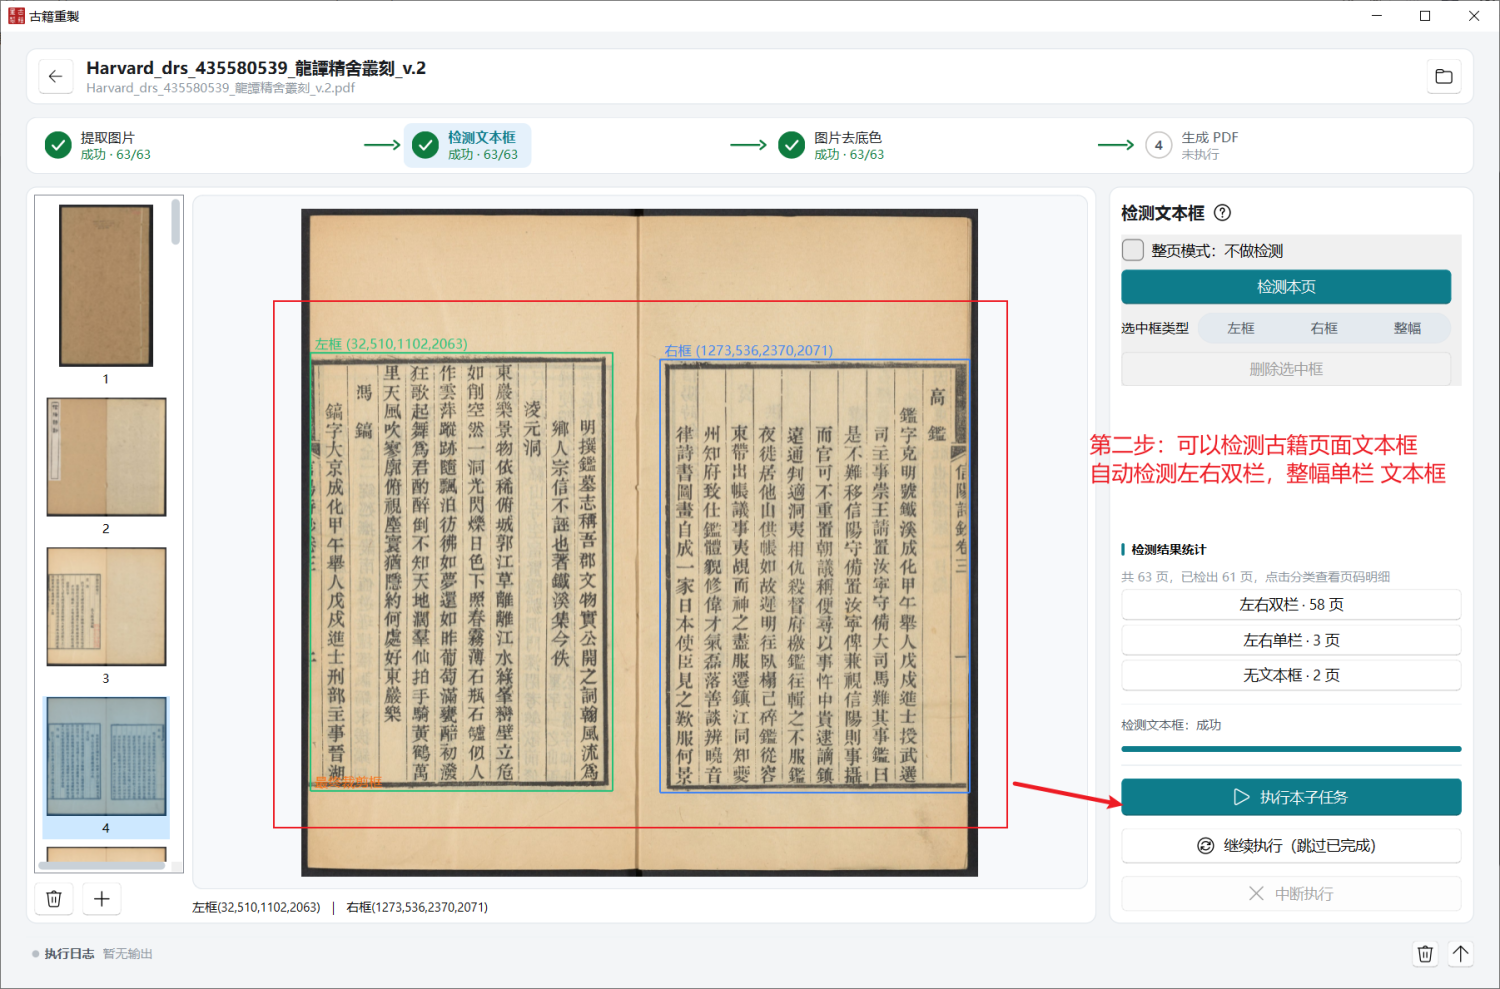Click the thumbnail list vertical scrollbar
The image size is (1500, 989).
pyautogui.click(x=176, y=222)
